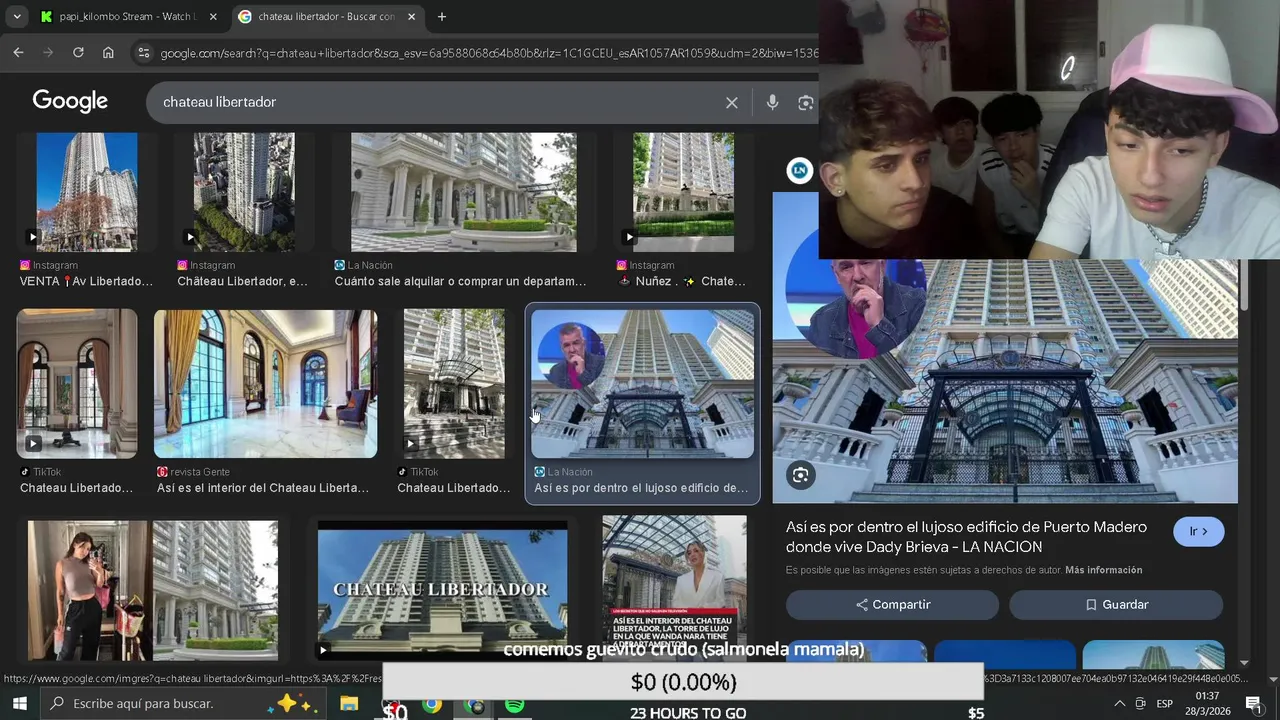1280x720 pixels.
Task: Open the Windows Start menu
Action: click(x=19, y=704)
